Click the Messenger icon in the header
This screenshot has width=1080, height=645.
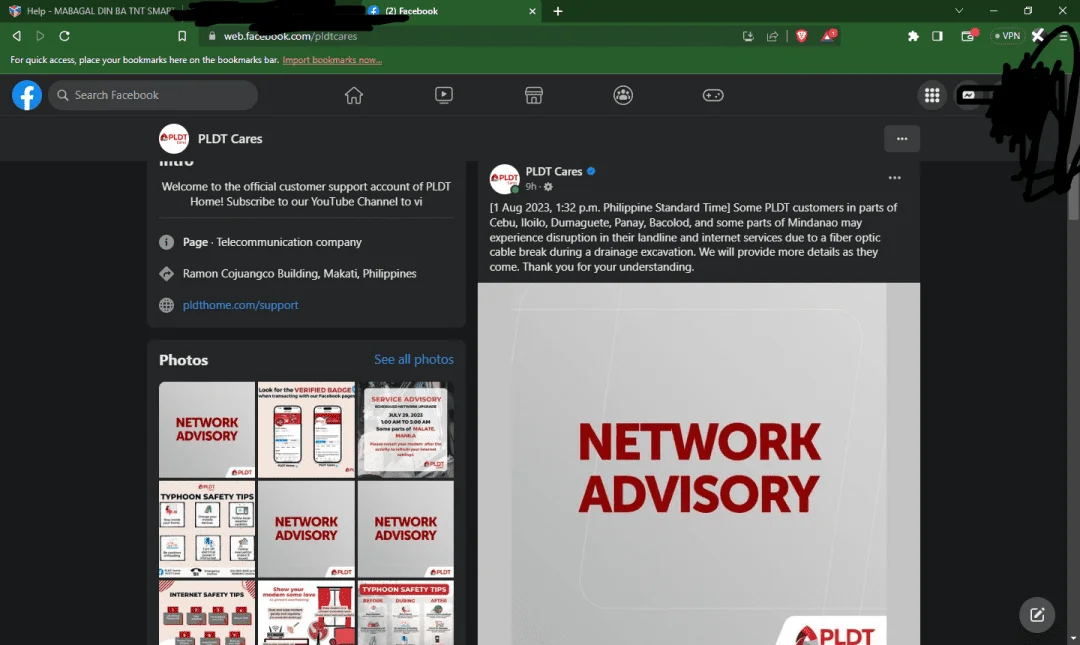(968, 95)
